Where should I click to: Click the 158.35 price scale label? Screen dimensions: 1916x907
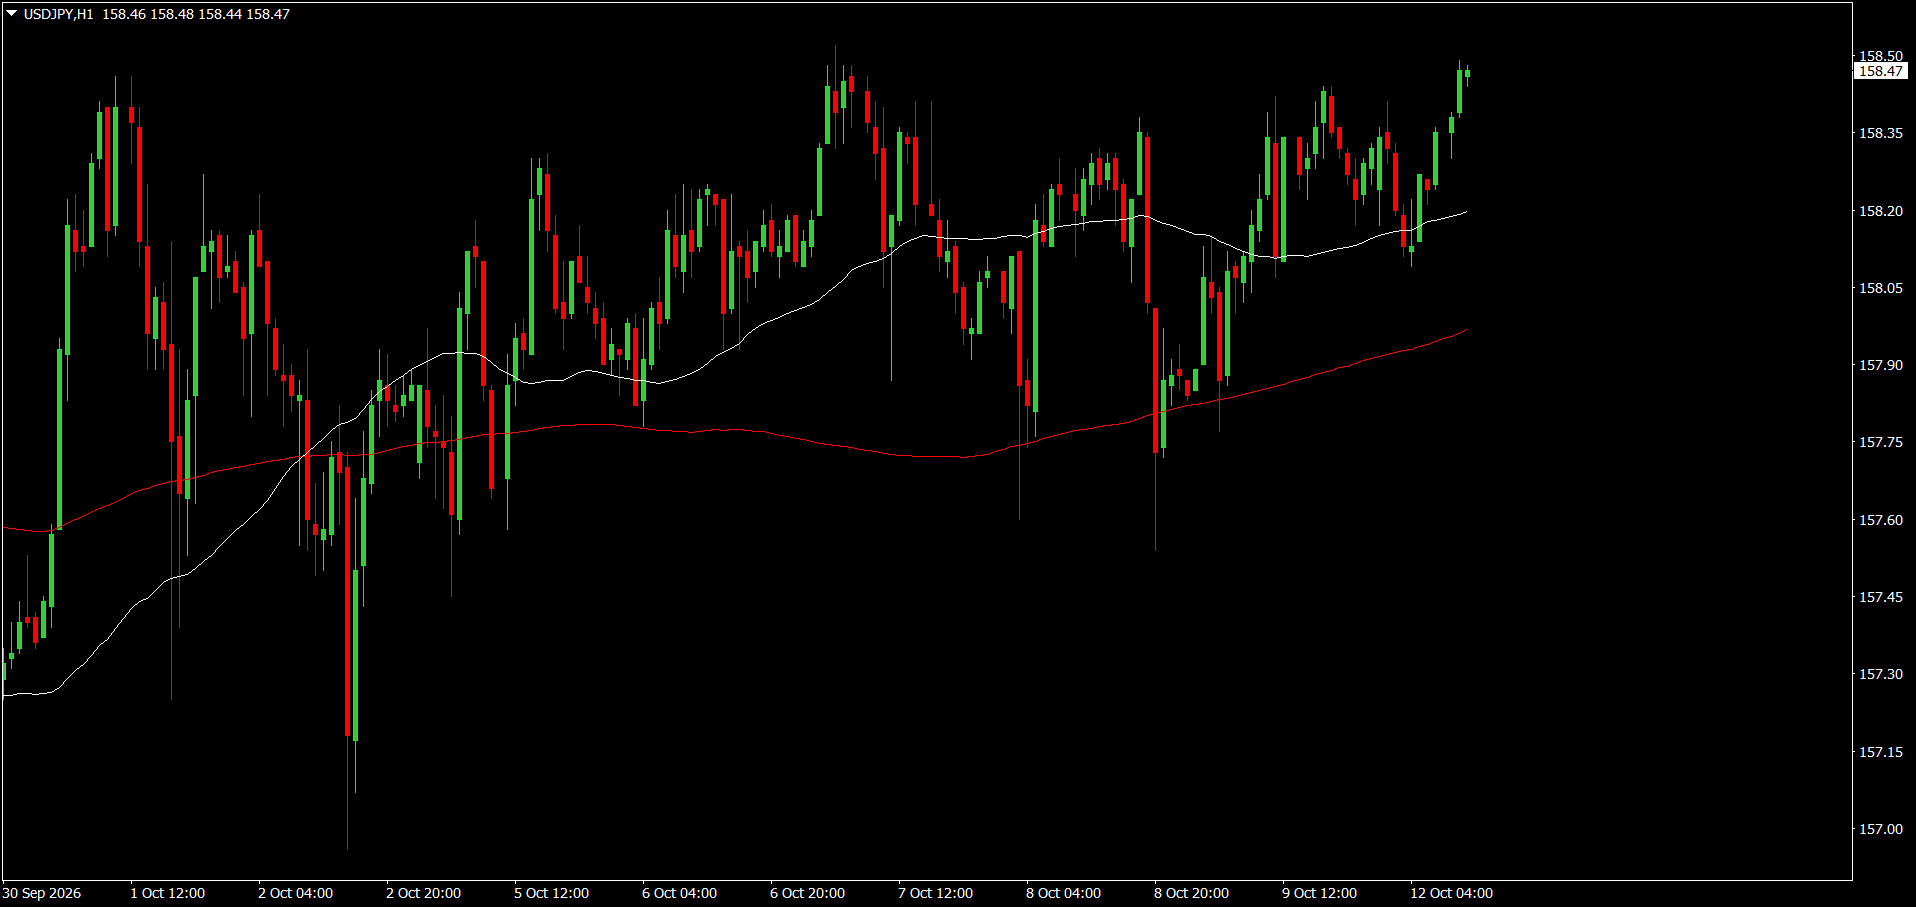(1881, 133)
